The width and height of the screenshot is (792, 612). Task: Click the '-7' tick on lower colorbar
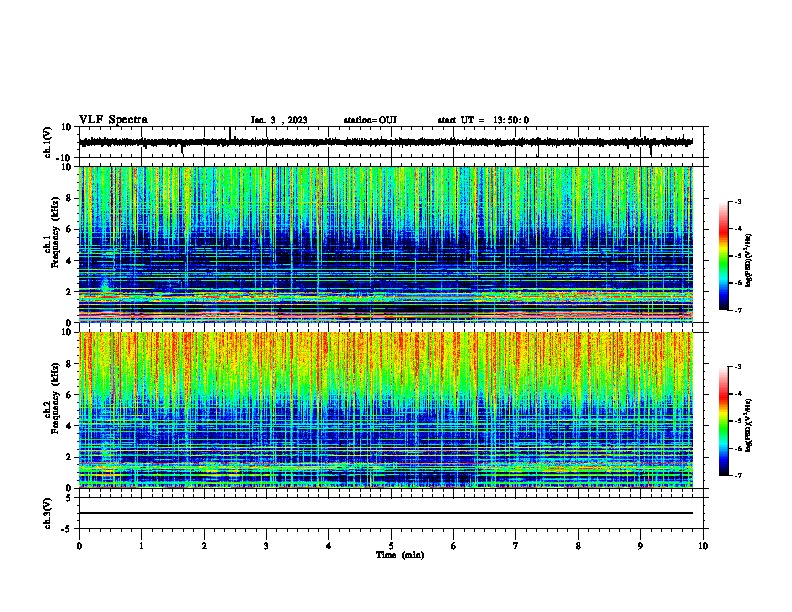[x=738, y=475]
